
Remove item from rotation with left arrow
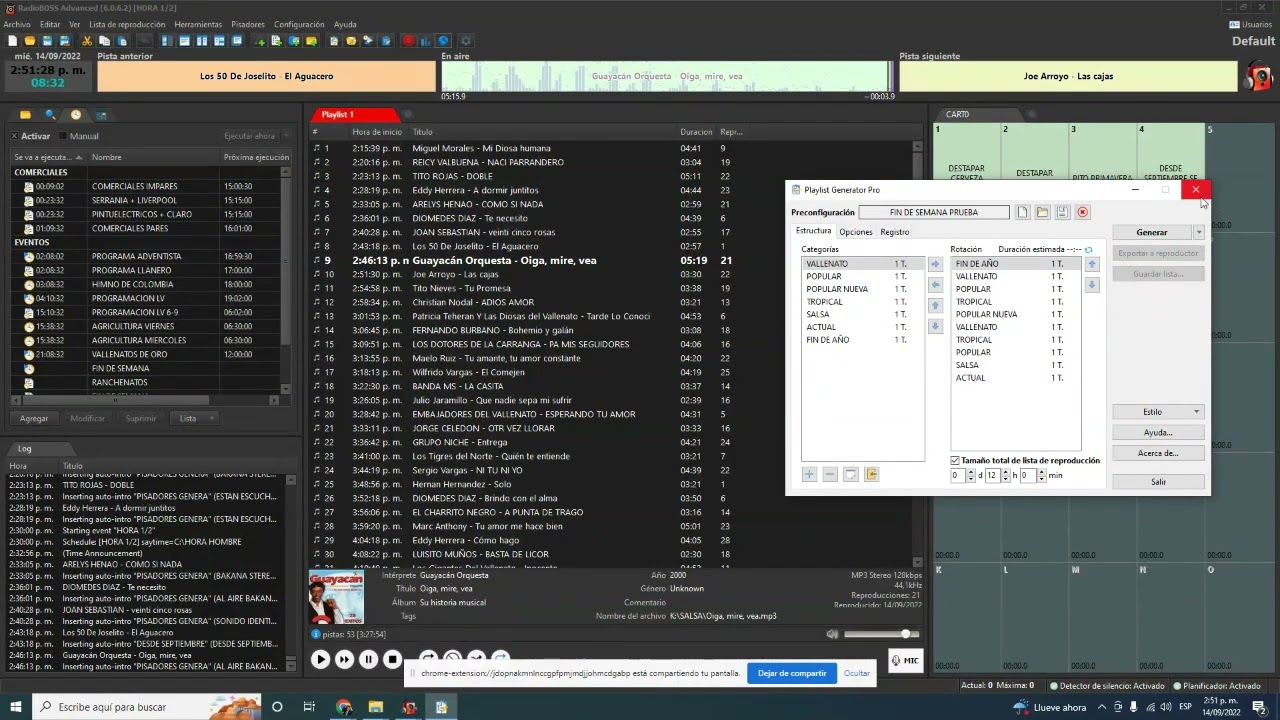point(935,285)
